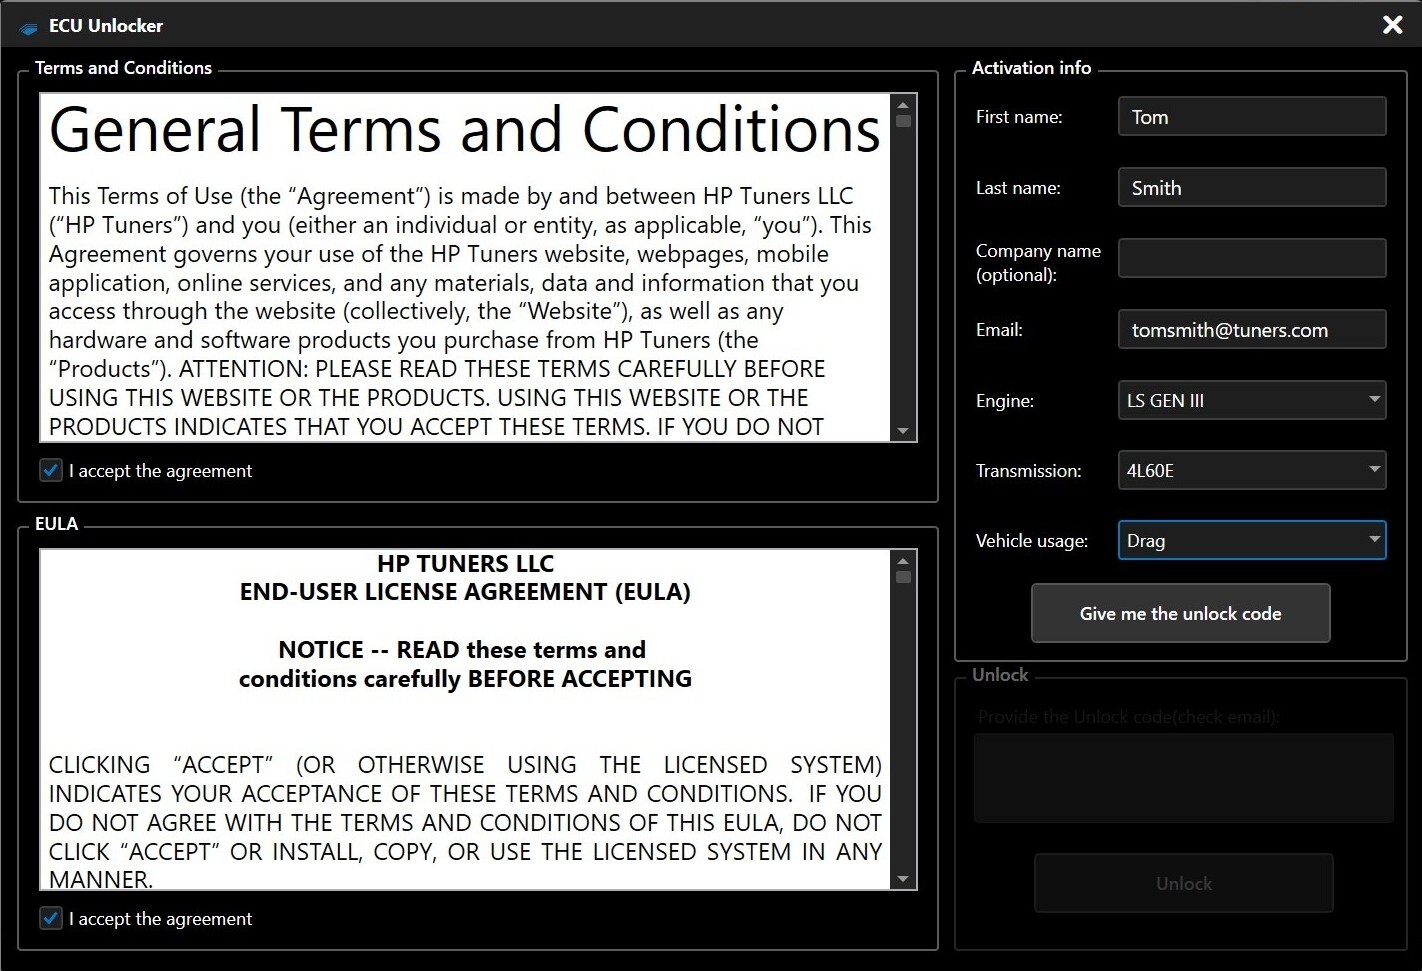Screen dimensions: 1422x971
Task: Open the Transmission dropdown showing 4L60E
Action: pos(1252,470)
